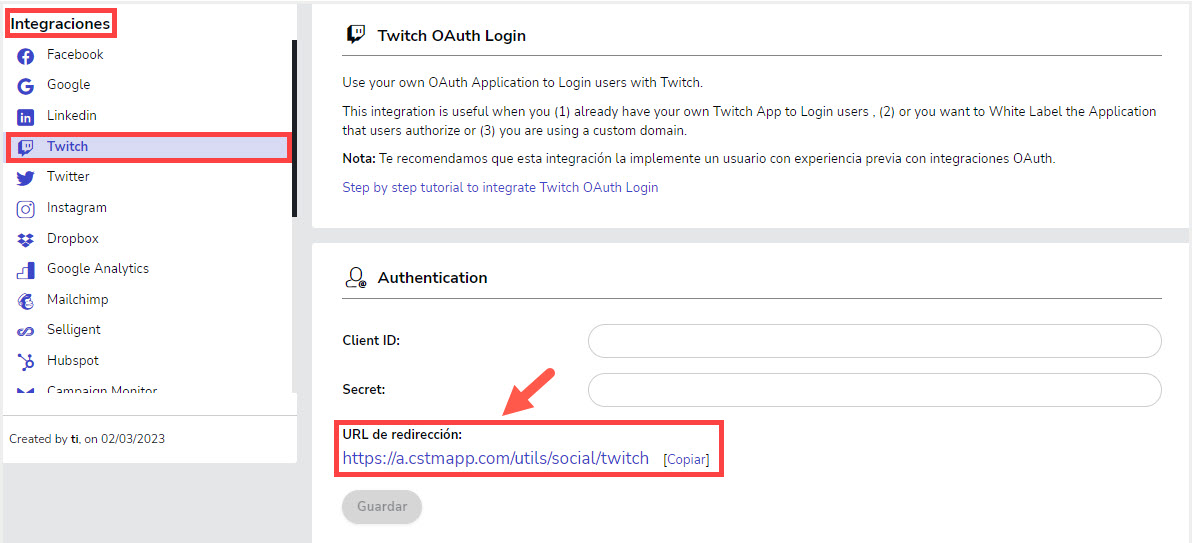This screenshot has width=1192, height=543.
Task: Open the Campaign Monitor integration
Action: pyautogui.click(x=102, y=389)
